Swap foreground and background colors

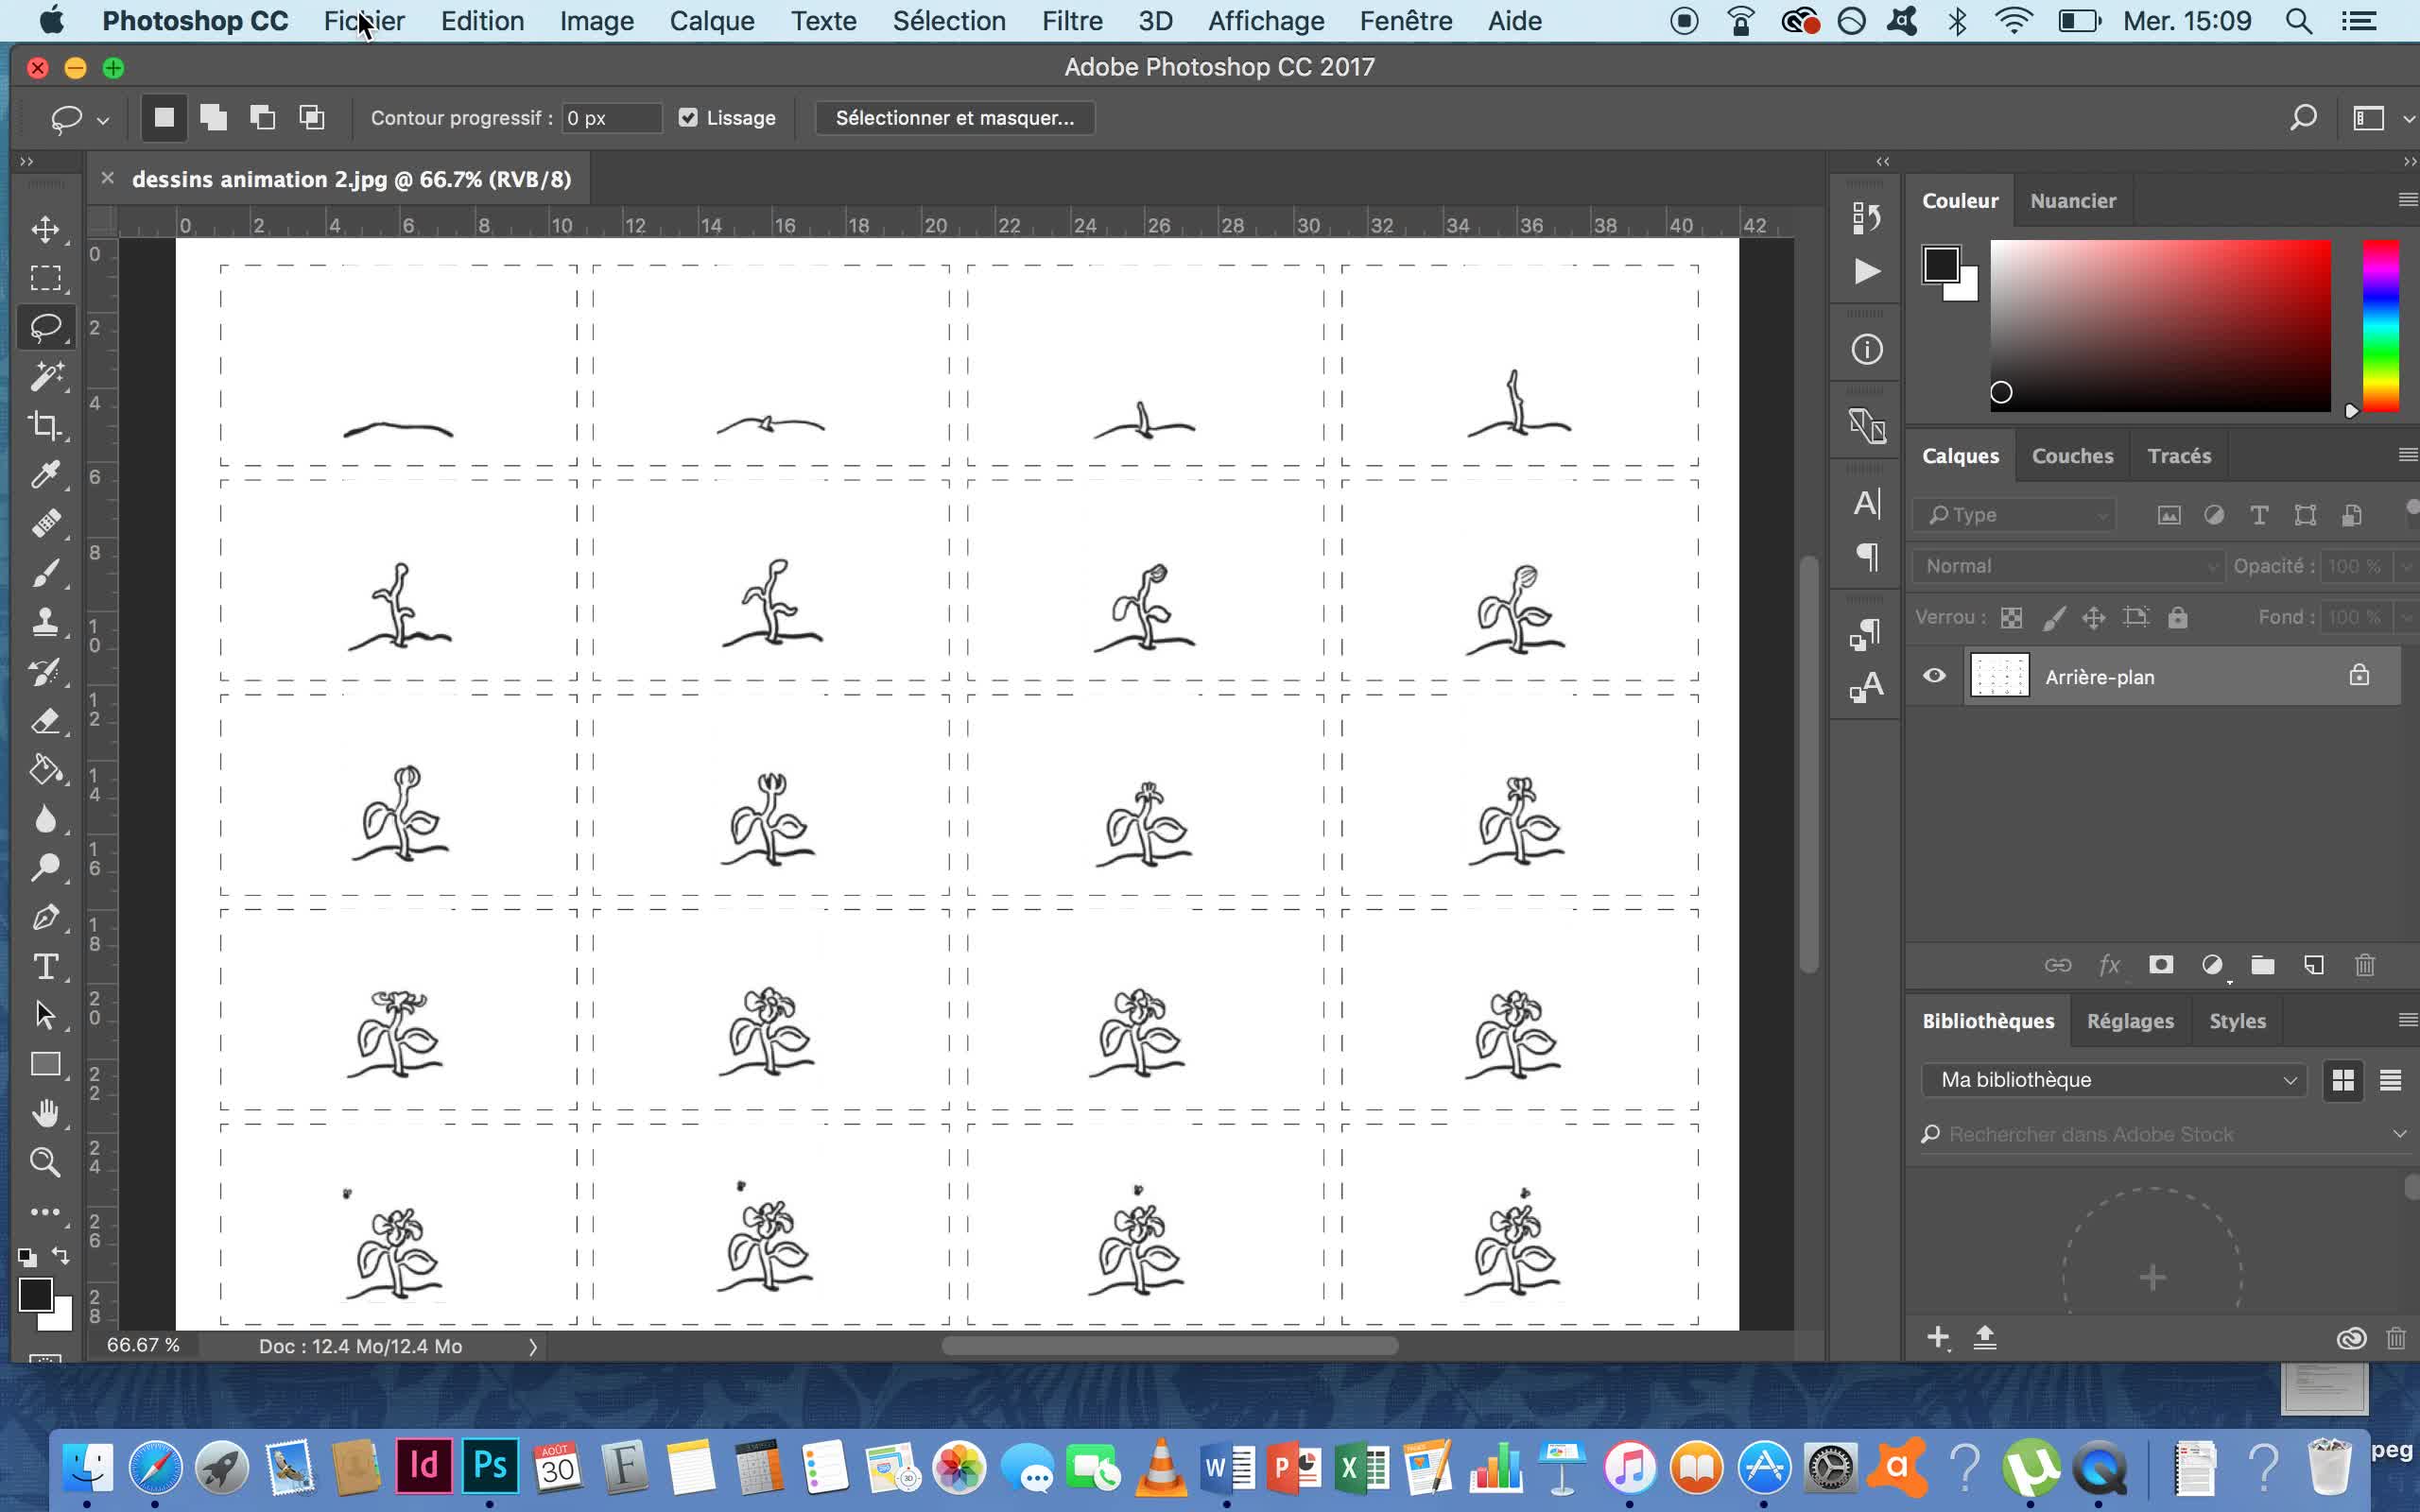point(61,1255)
